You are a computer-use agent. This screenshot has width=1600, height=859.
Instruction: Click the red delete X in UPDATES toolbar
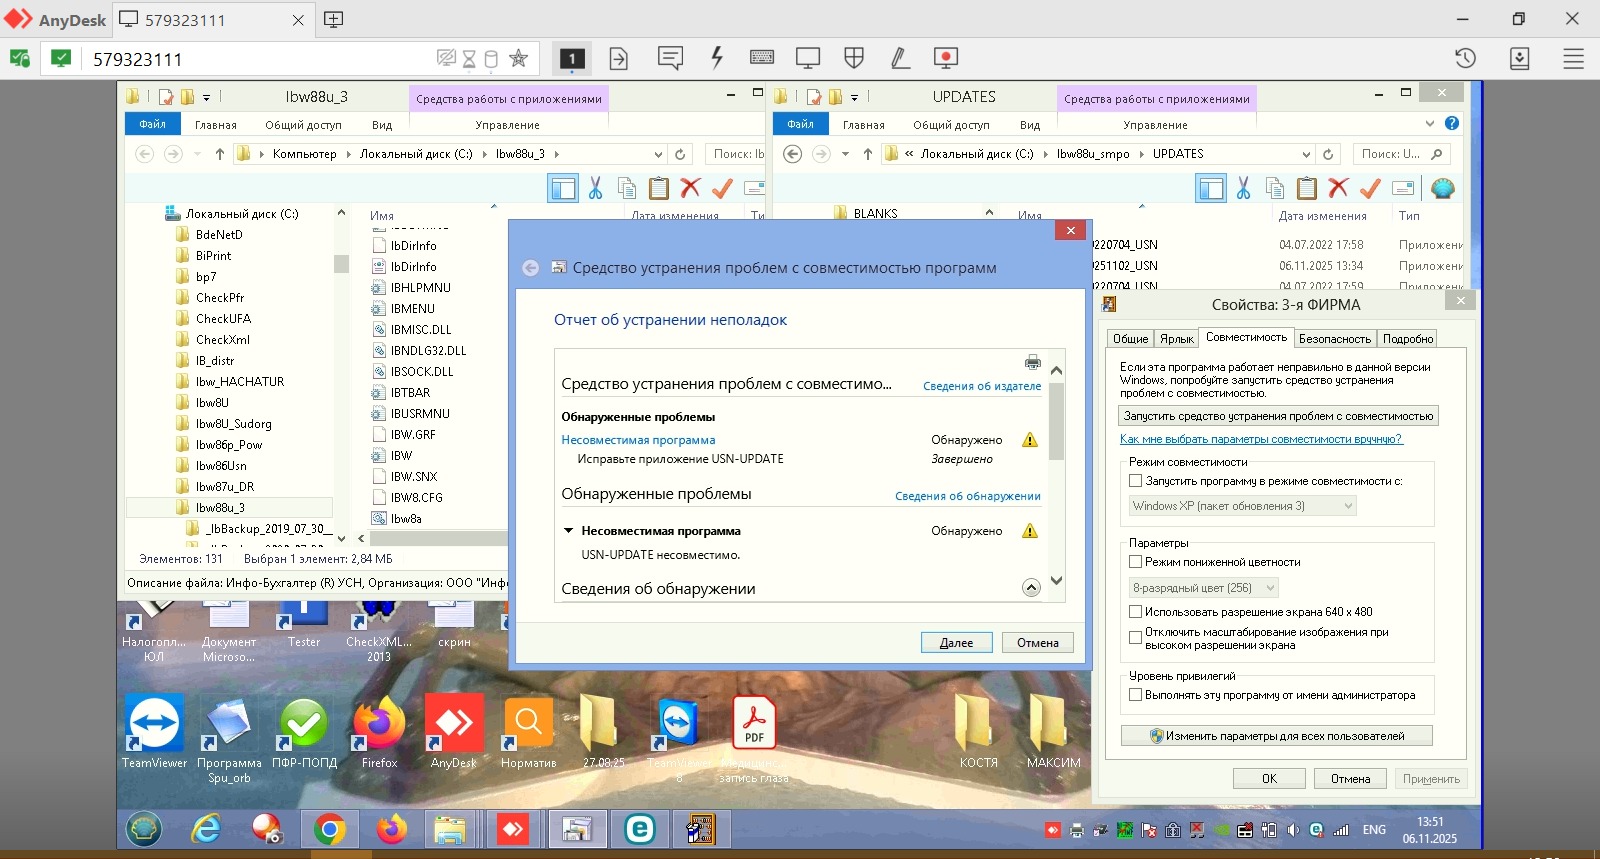1338,188
